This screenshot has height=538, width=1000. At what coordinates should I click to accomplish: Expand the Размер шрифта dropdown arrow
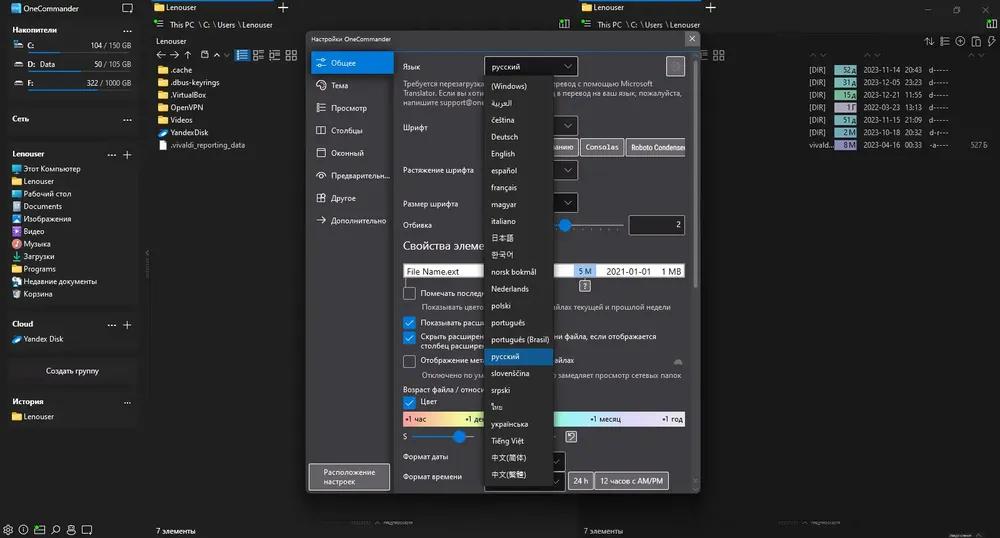(567, 203)
